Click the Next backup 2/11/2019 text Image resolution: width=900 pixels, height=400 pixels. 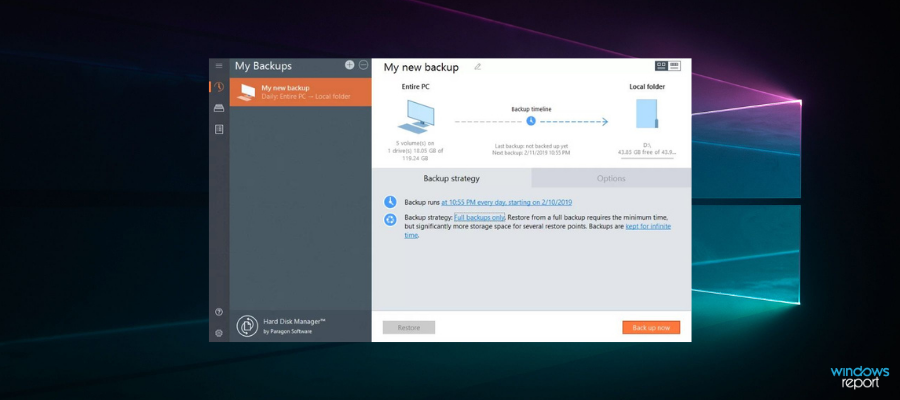click(531, 153)
